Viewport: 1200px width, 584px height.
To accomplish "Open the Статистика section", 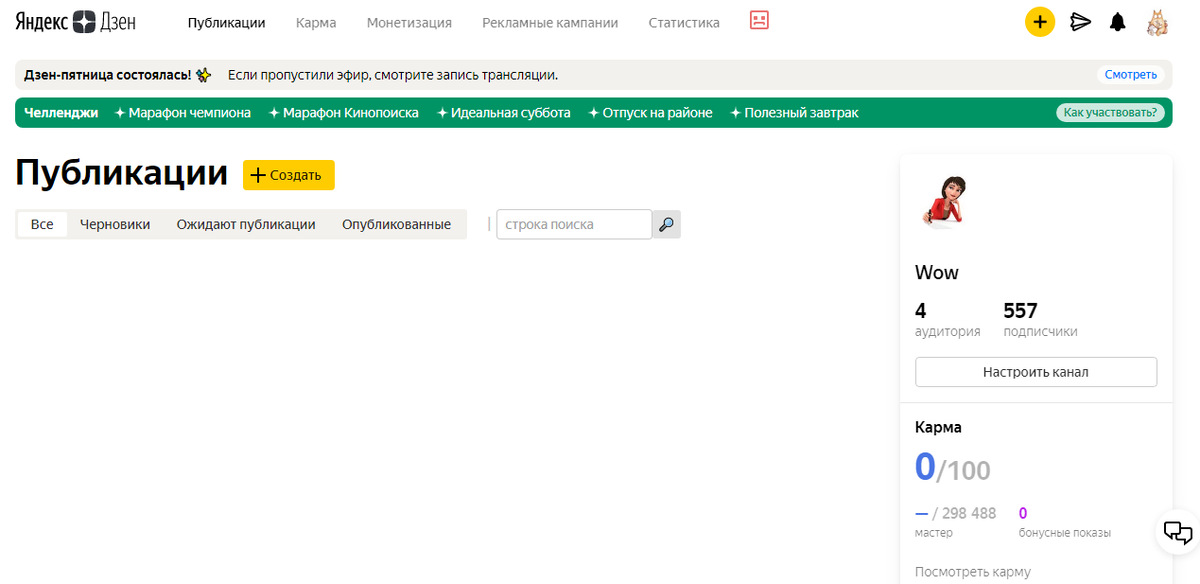I will tap(684, 22).
